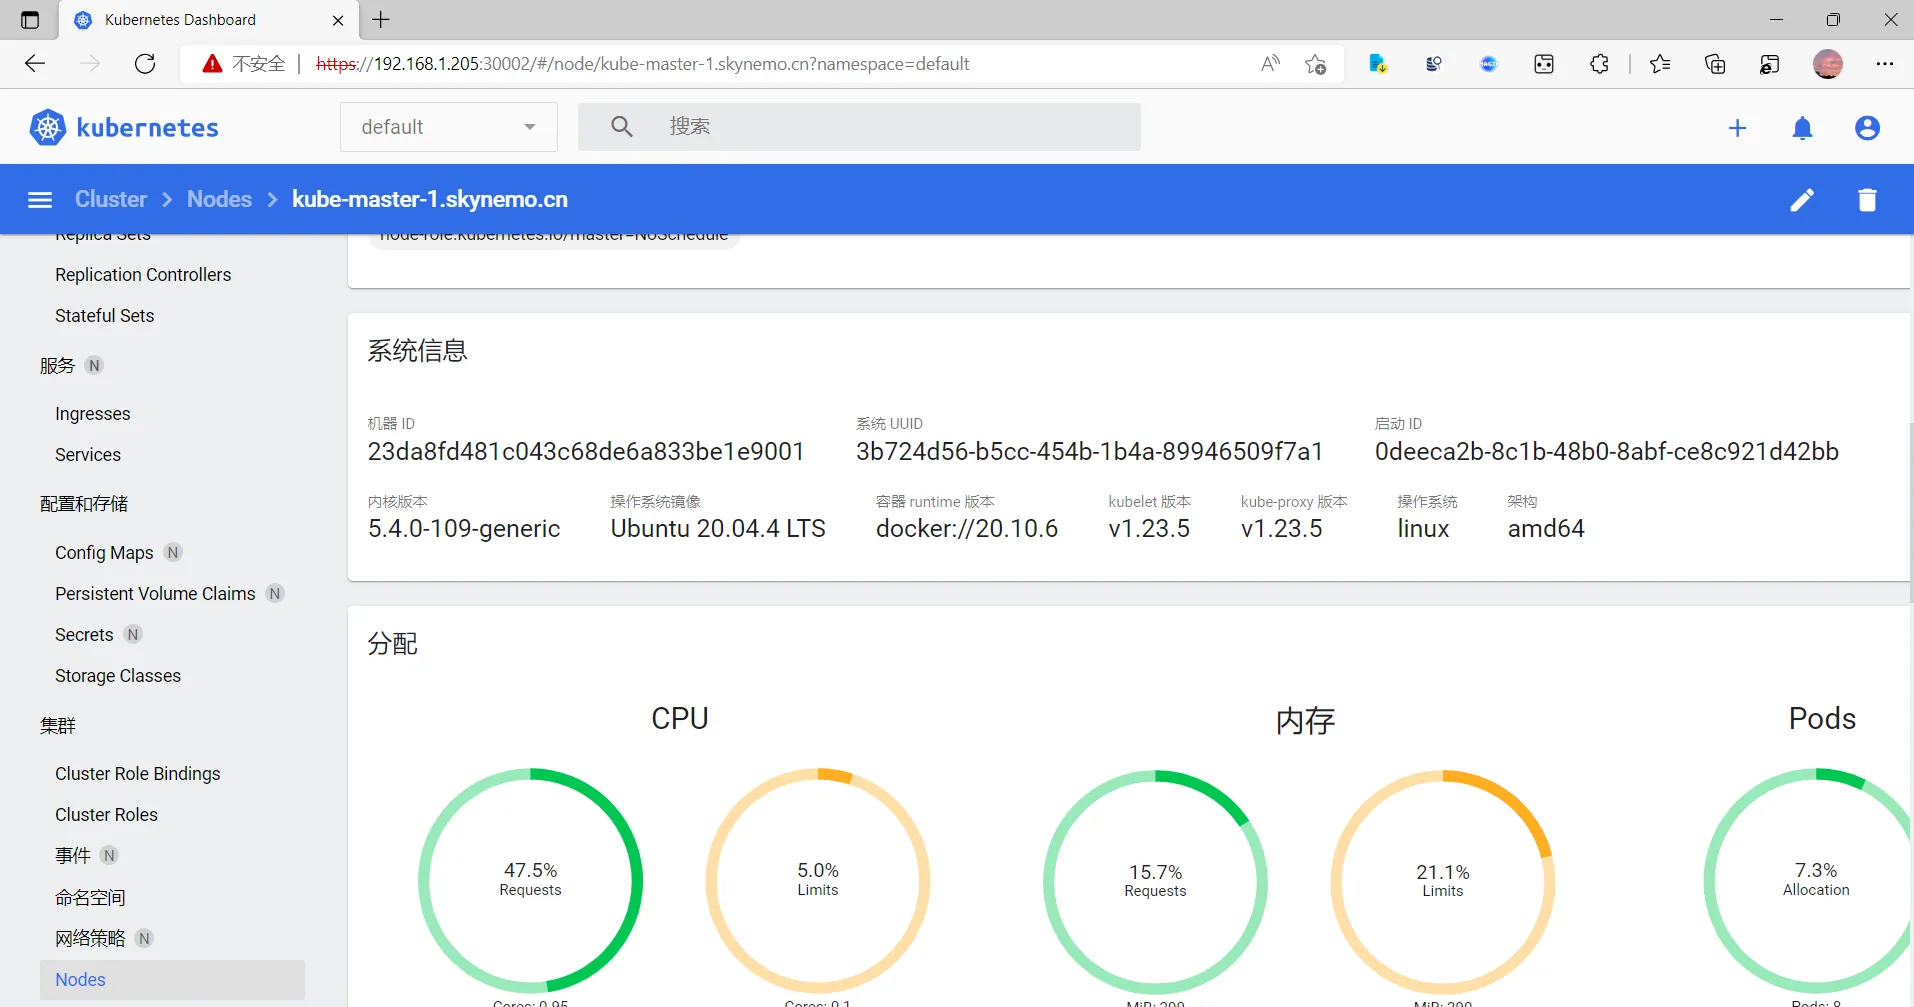Open browser extensions puzzle icon
The height and width of the screenshot is (1007, 1914).
click(x=1599, y=64)
